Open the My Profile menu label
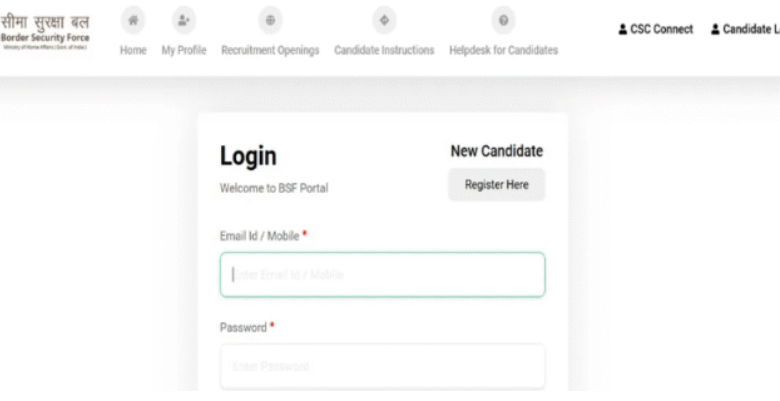 tap(184, 50)
